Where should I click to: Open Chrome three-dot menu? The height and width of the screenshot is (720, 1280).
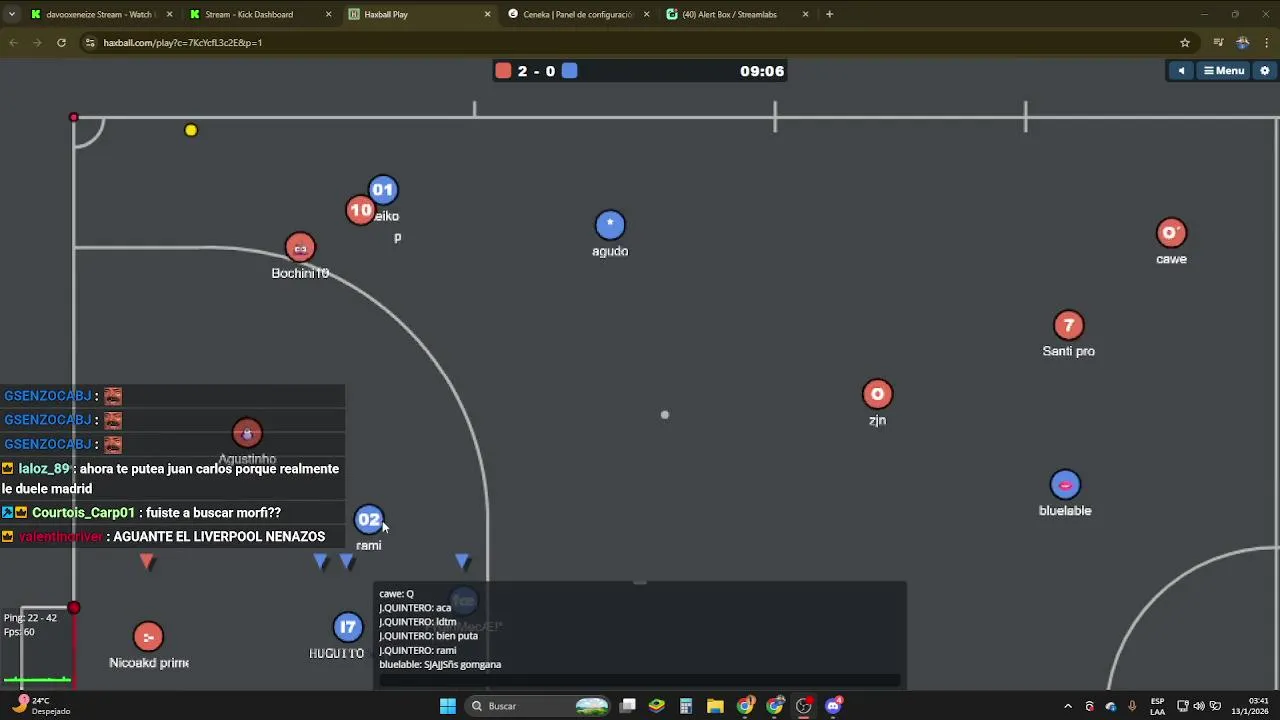[1268, 43]
